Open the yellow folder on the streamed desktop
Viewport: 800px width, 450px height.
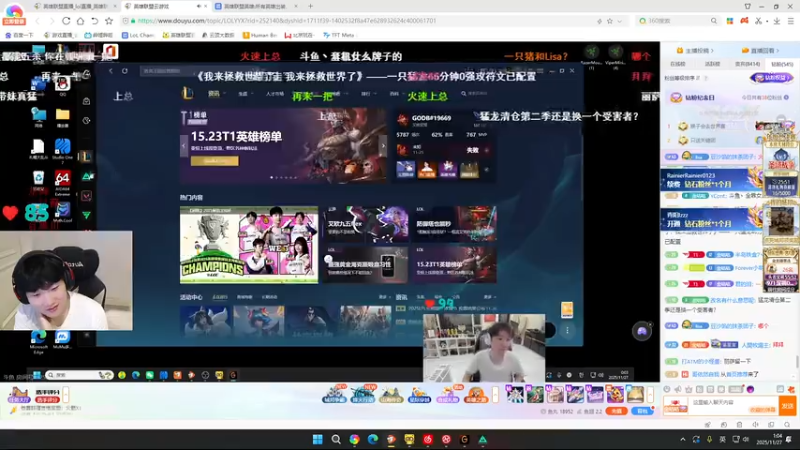[62, 118]
